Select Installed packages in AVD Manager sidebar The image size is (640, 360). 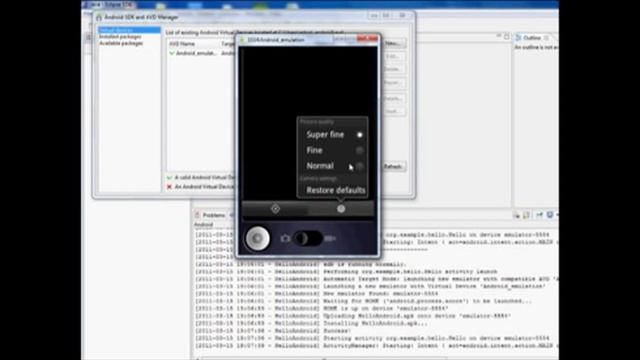click(120, 37)
